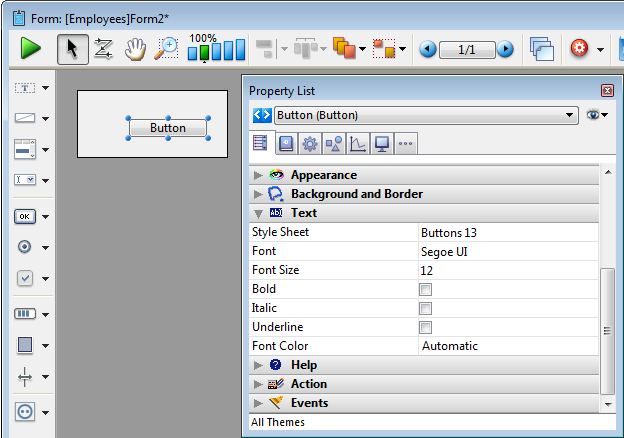Screen dimensions: 624x438
Task: Enable the Bold checkbox
Action: 425,290
